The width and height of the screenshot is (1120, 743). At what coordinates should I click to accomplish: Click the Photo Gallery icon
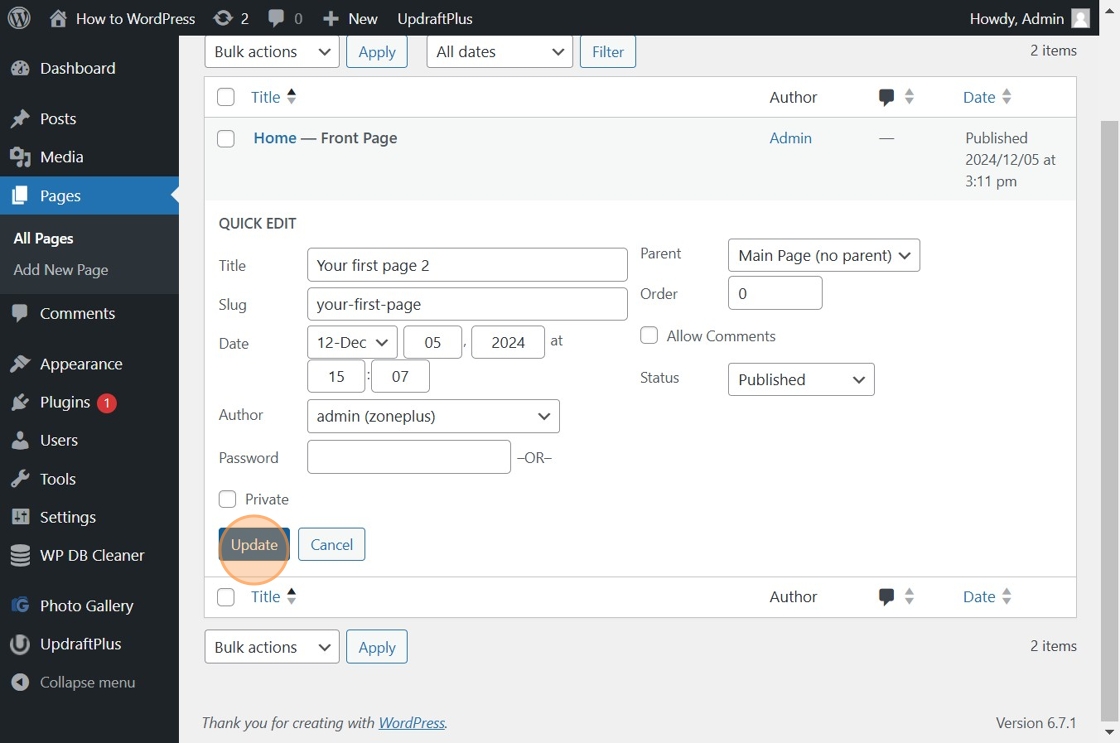click(x=20, y=605)
